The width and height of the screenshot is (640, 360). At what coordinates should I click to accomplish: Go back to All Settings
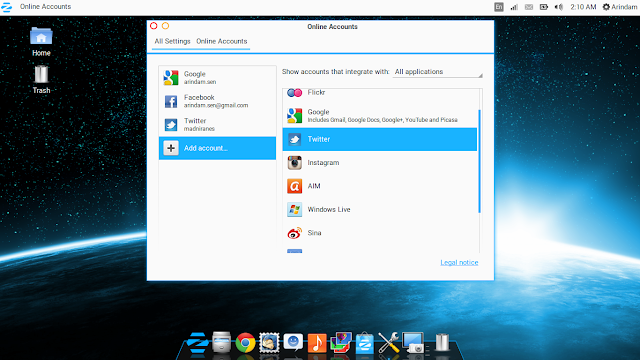[x=172, y=41]
